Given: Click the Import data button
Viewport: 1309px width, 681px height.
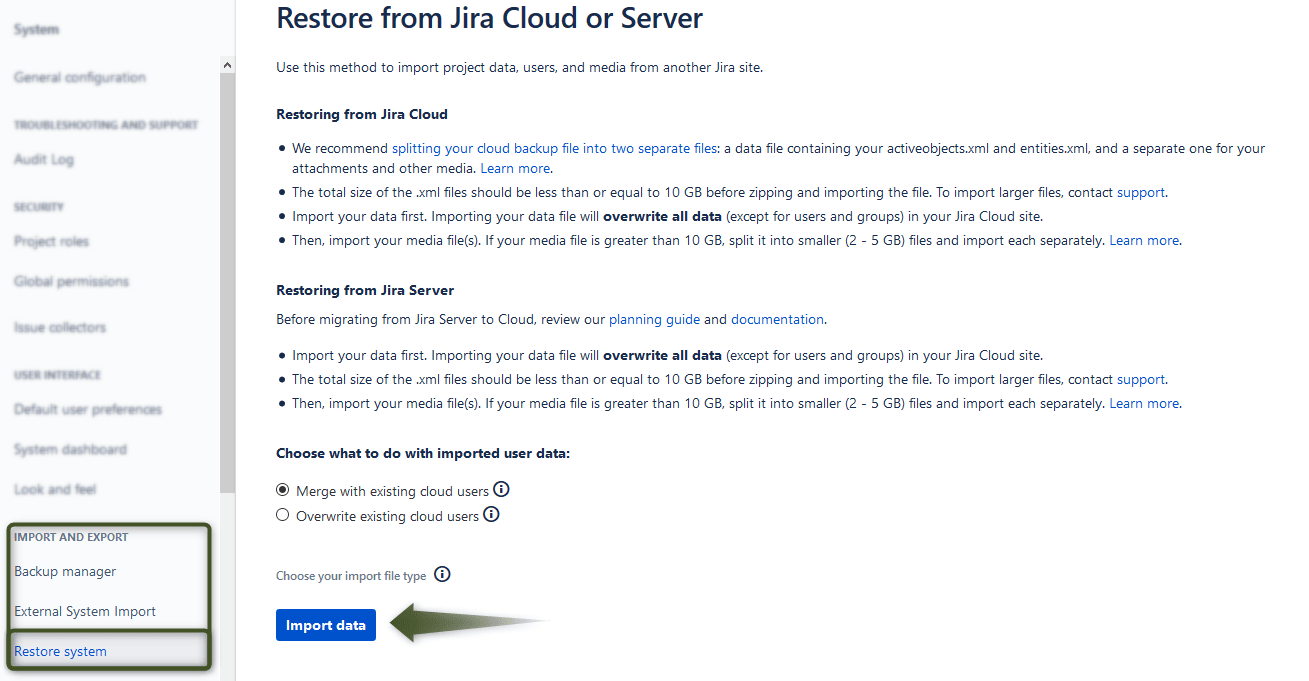Looking at the screenshot, I should click(x=326, y=625).
